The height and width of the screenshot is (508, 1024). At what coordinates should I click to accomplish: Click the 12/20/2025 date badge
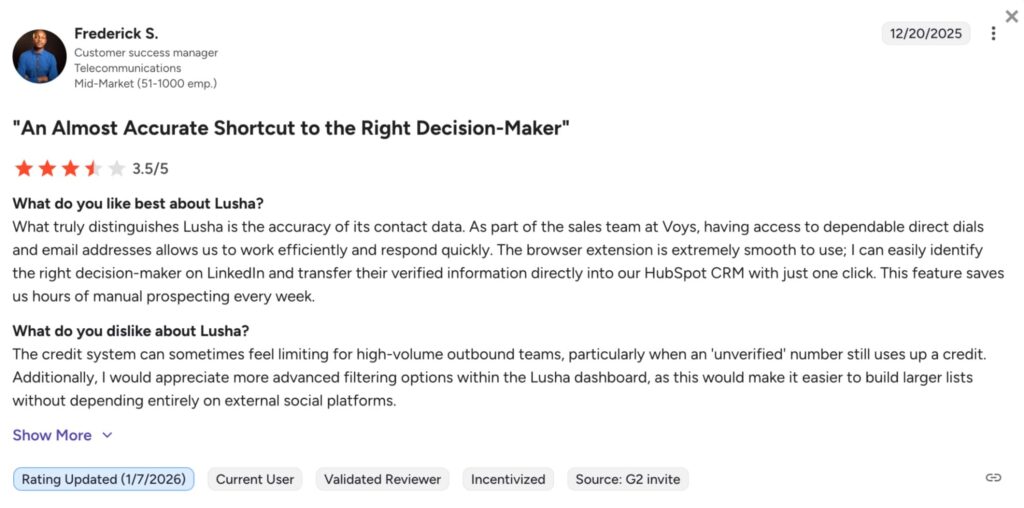(x=925, y=34)
